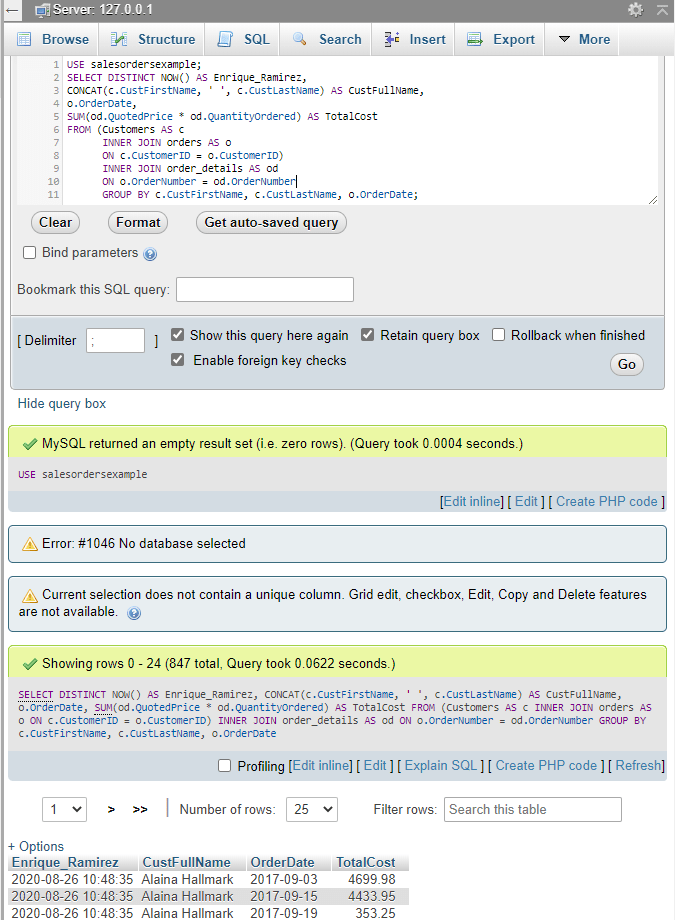
Task: Click the Format button
Action: pyautogui.click(x=138, y=222)
